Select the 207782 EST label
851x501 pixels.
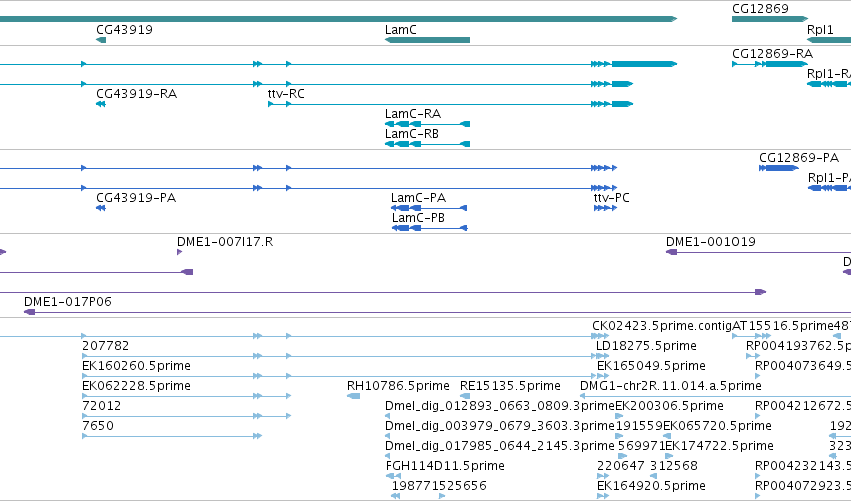[105, 346]
